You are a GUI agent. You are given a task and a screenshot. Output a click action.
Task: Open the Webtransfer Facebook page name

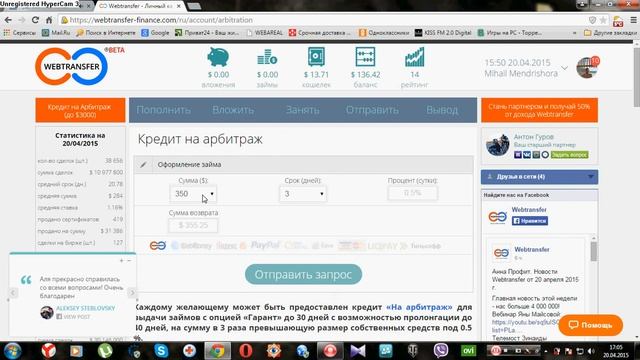[529, 210]
